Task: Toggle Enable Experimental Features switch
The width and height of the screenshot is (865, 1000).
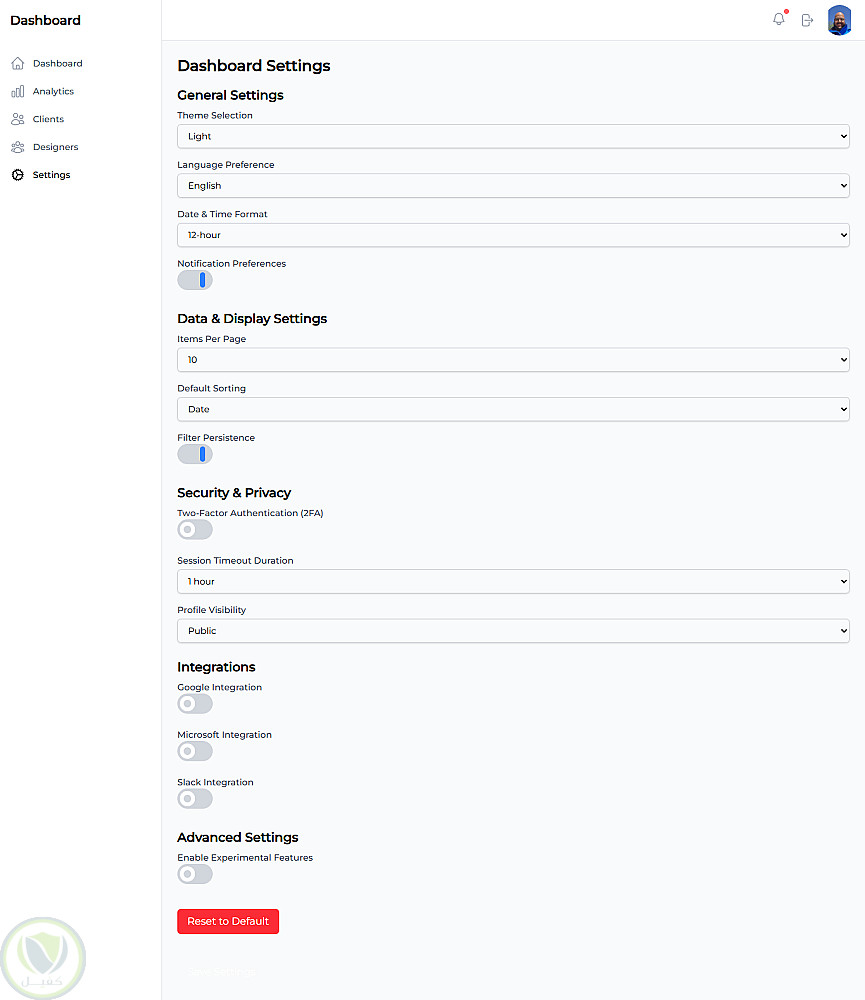Action: [x=195, y=874]
